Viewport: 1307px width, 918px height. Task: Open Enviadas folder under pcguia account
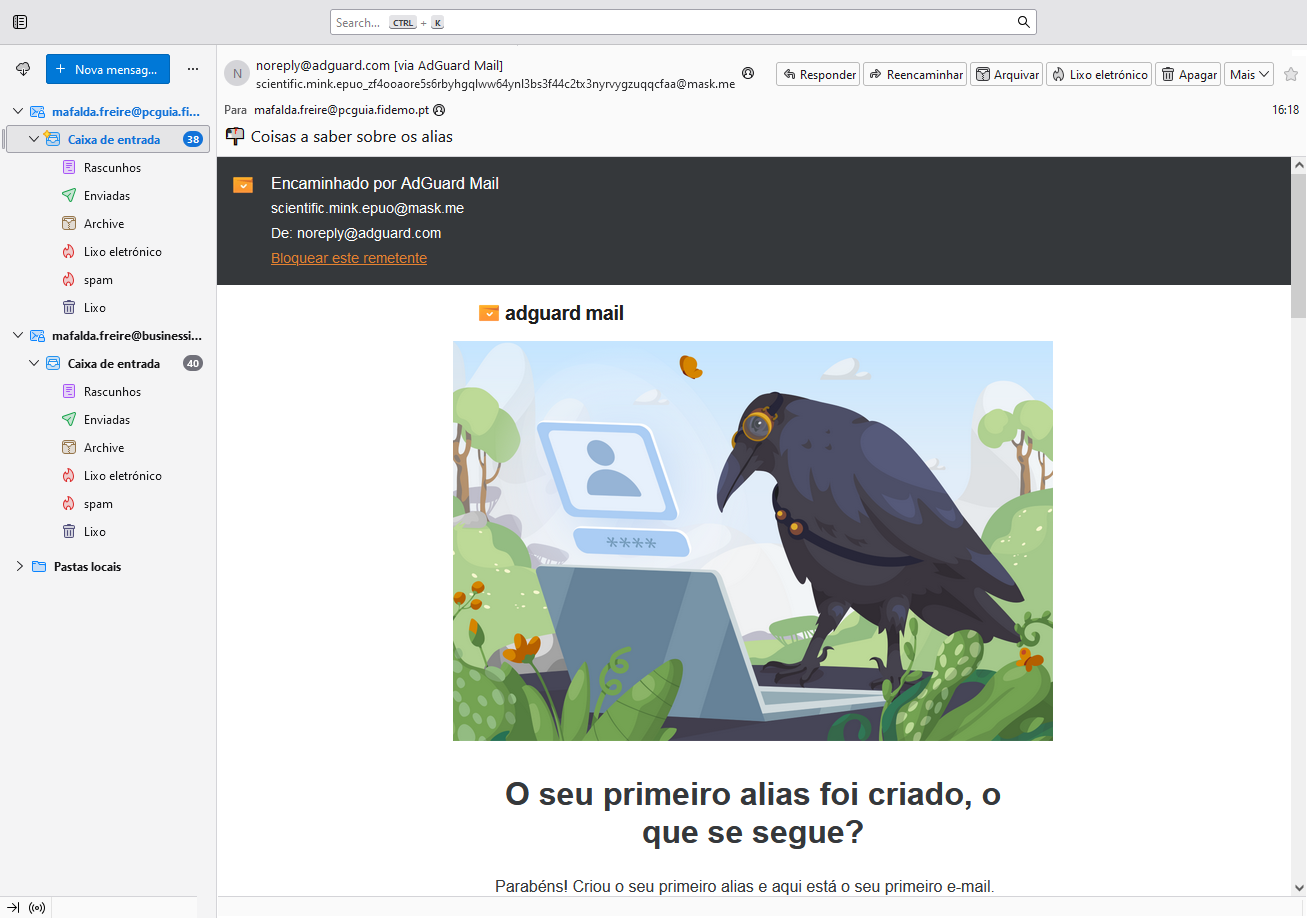pos(107,196)
